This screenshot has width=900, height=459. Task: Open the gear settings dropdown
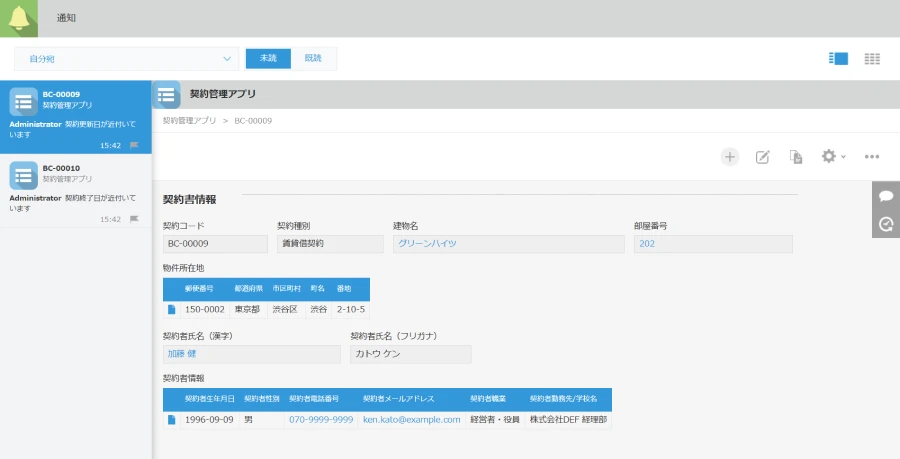point(833,156)
